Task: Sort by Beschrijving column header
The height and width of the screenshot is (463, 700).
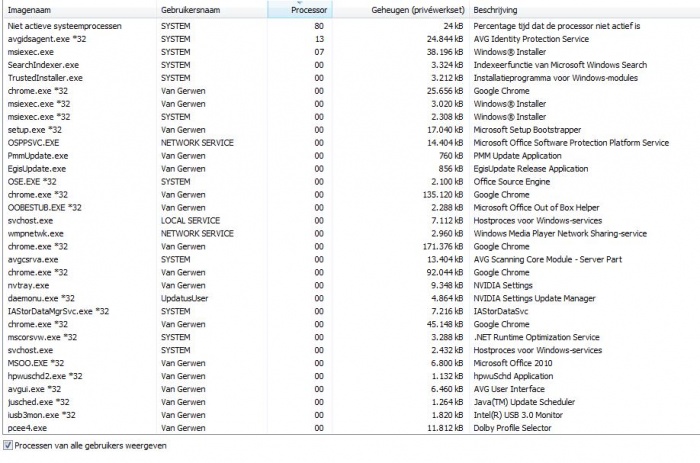Action: [x=584, y=10]
